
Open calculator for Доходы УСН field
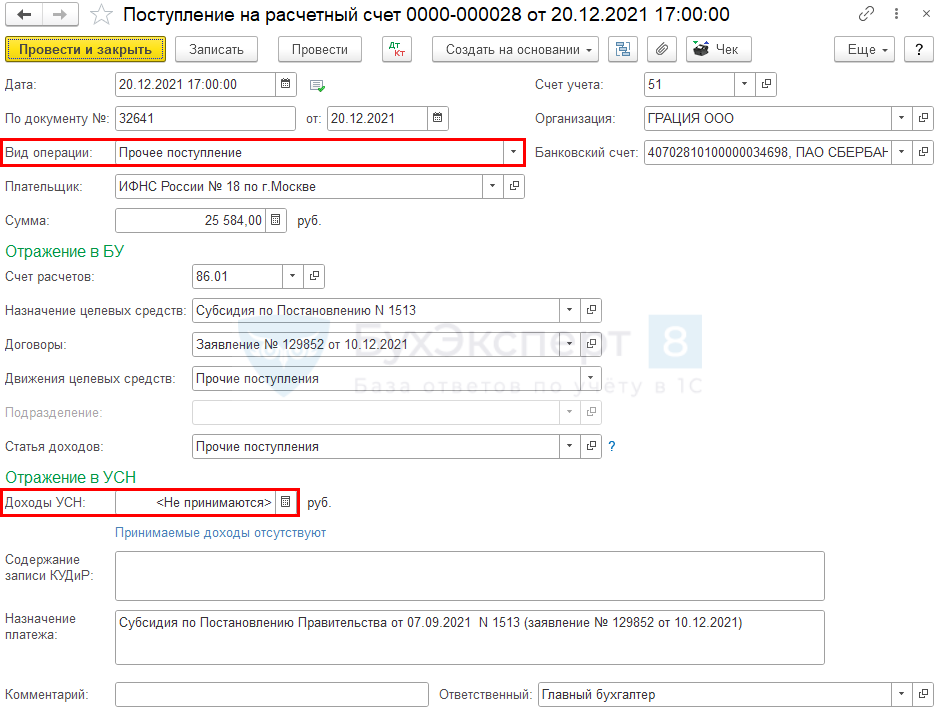click(x=286, y=502)
